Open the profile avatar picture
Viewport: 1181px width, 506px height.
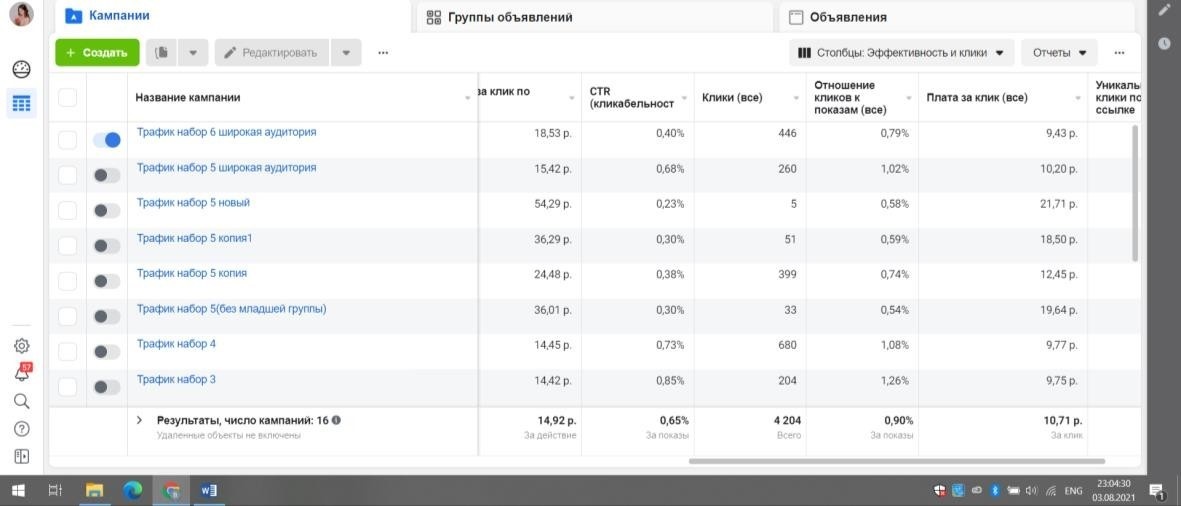click(x=21, y=14)
